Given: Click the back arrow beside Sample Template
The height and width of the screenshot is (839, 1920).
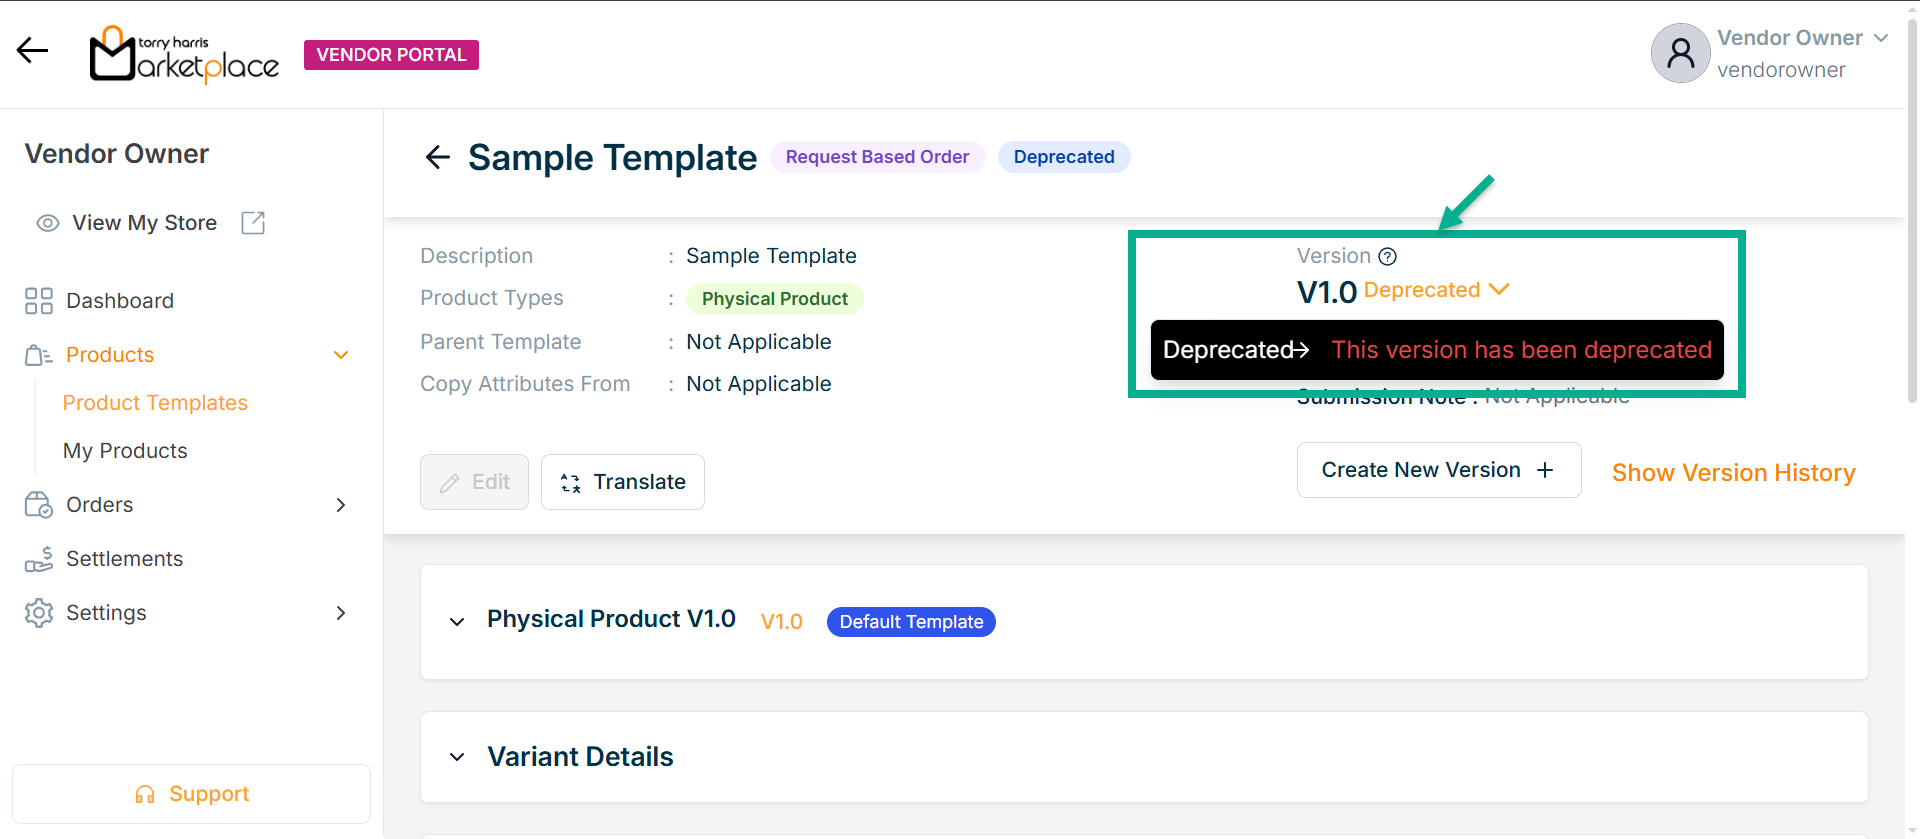Looking at the screenshot, I should coord(437,157).
